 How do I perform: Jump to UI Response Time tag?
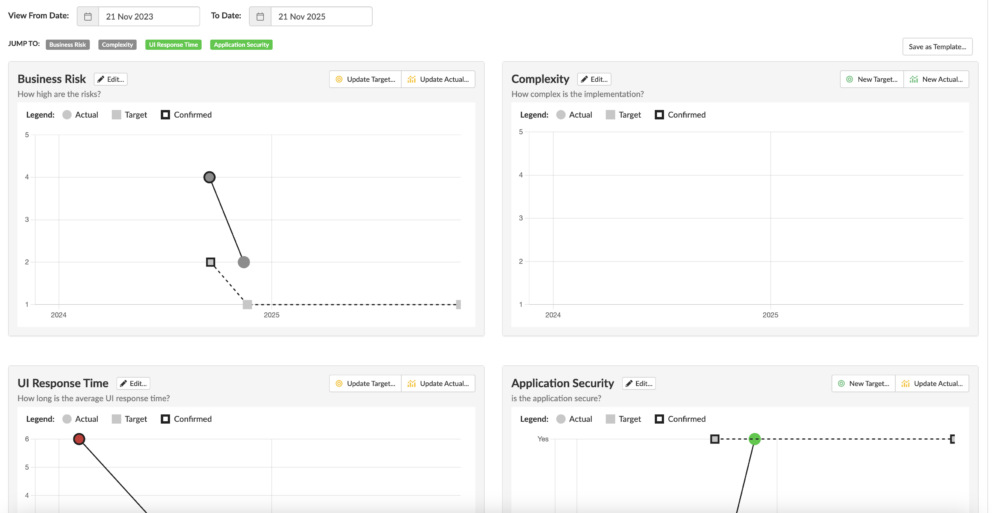[x=173, y=45]
